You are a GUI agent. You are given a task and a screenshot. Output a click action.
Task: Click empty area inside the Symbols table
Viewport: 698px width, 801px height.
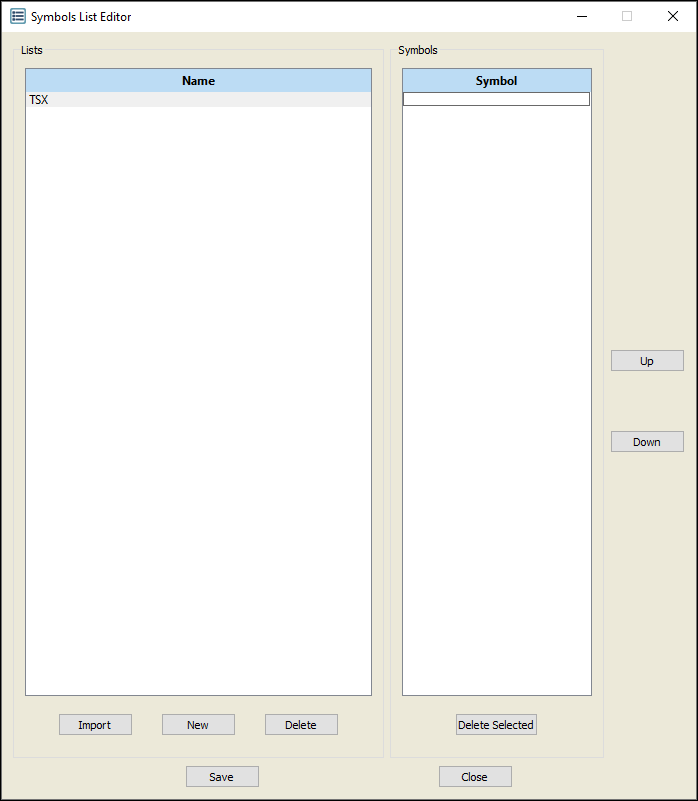[x=496, y=400]
